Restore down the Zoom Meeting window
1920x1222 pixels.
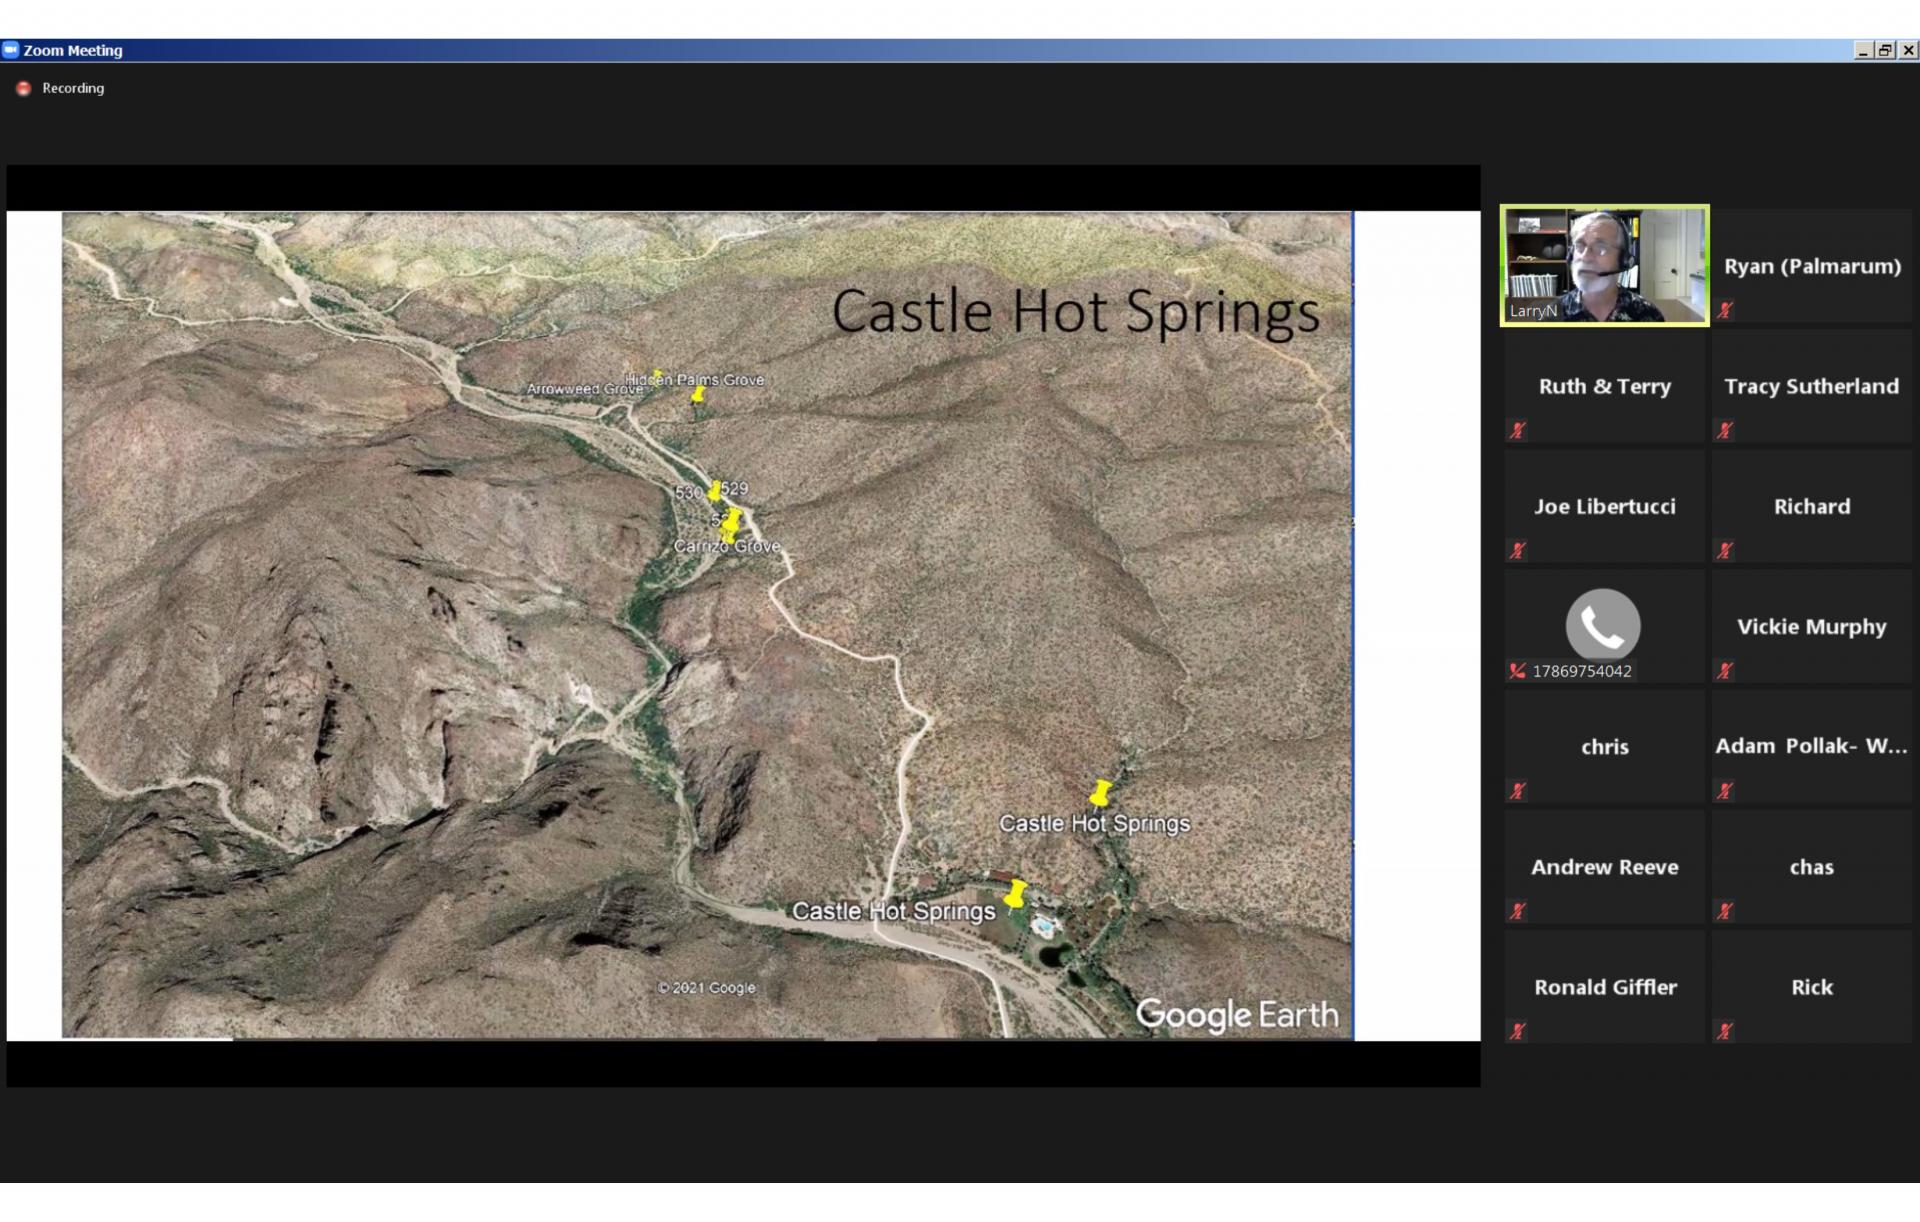[1885, 50]
